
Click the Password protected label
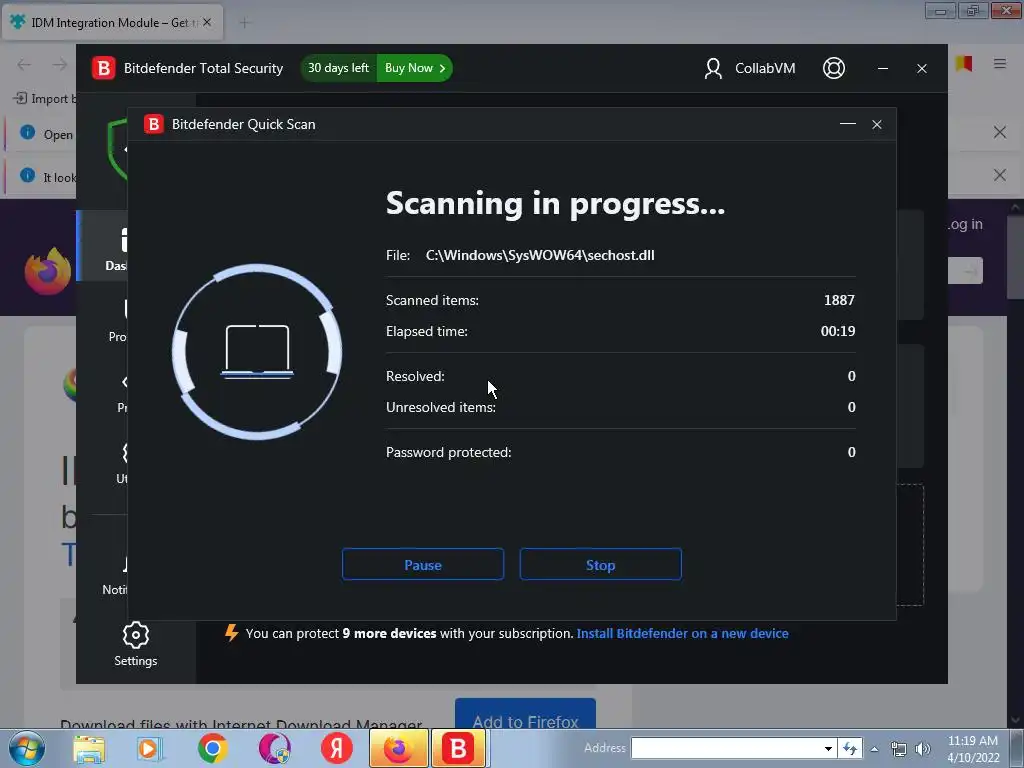pyautogui.click(x=449, y=452)
